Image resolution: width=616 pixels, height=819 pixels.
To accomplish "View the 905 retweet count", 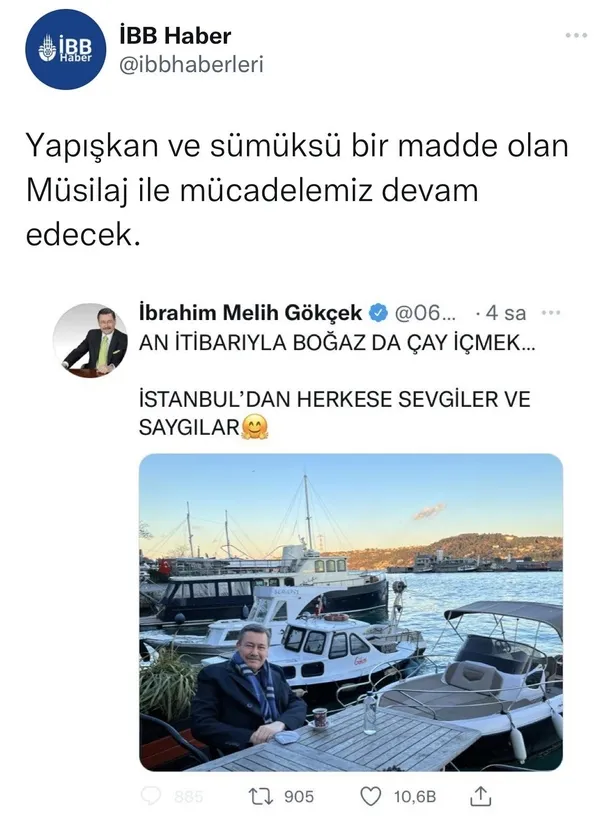I will (299, 797).
